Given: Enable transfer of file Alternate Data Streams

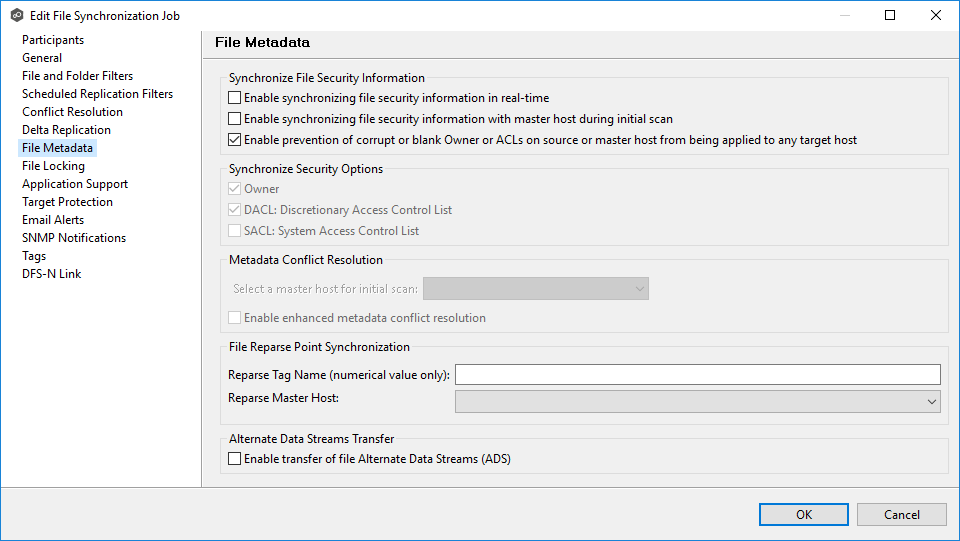Looking at the screenshot, I should click(x=234, y=458).
